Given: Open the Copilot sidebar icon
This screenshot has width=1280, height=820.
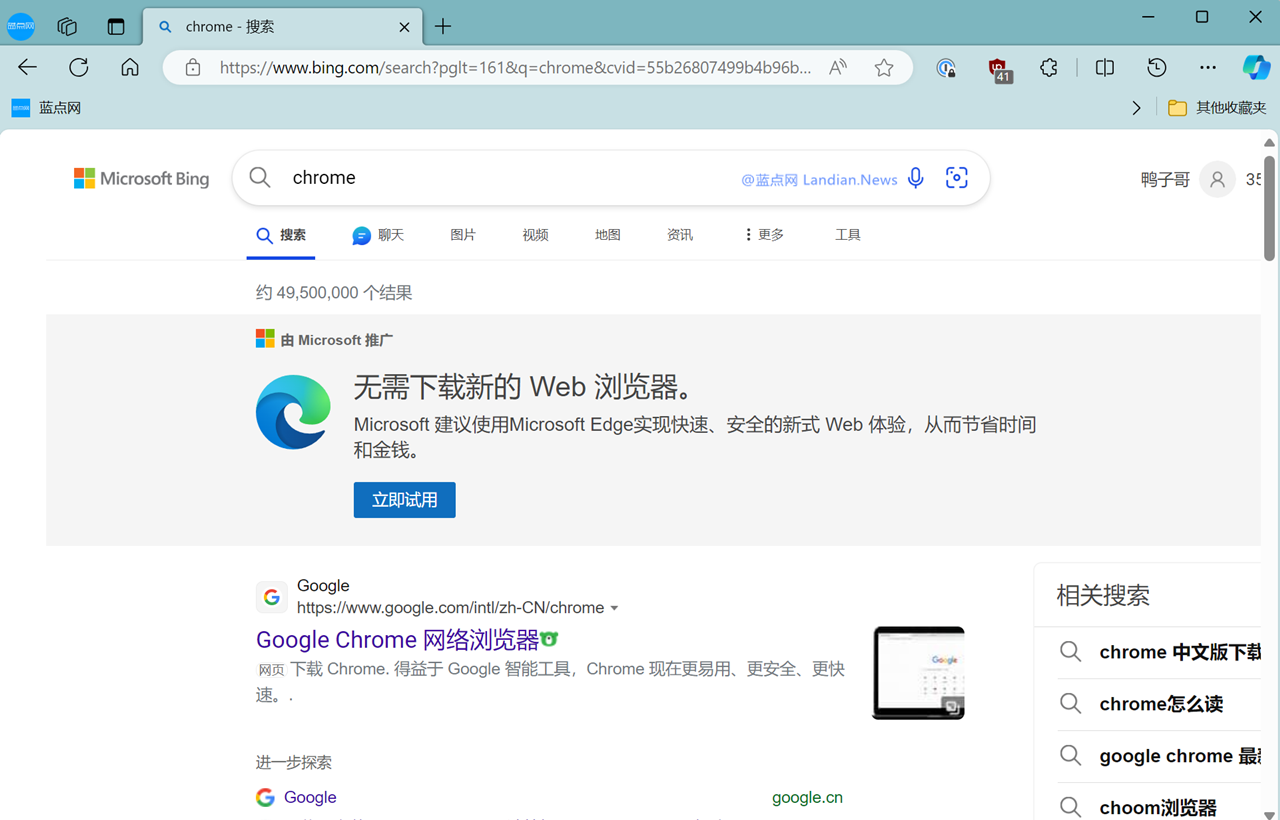Looking at the screenshot, I should pyautogui.click(x=1256, y=68).
